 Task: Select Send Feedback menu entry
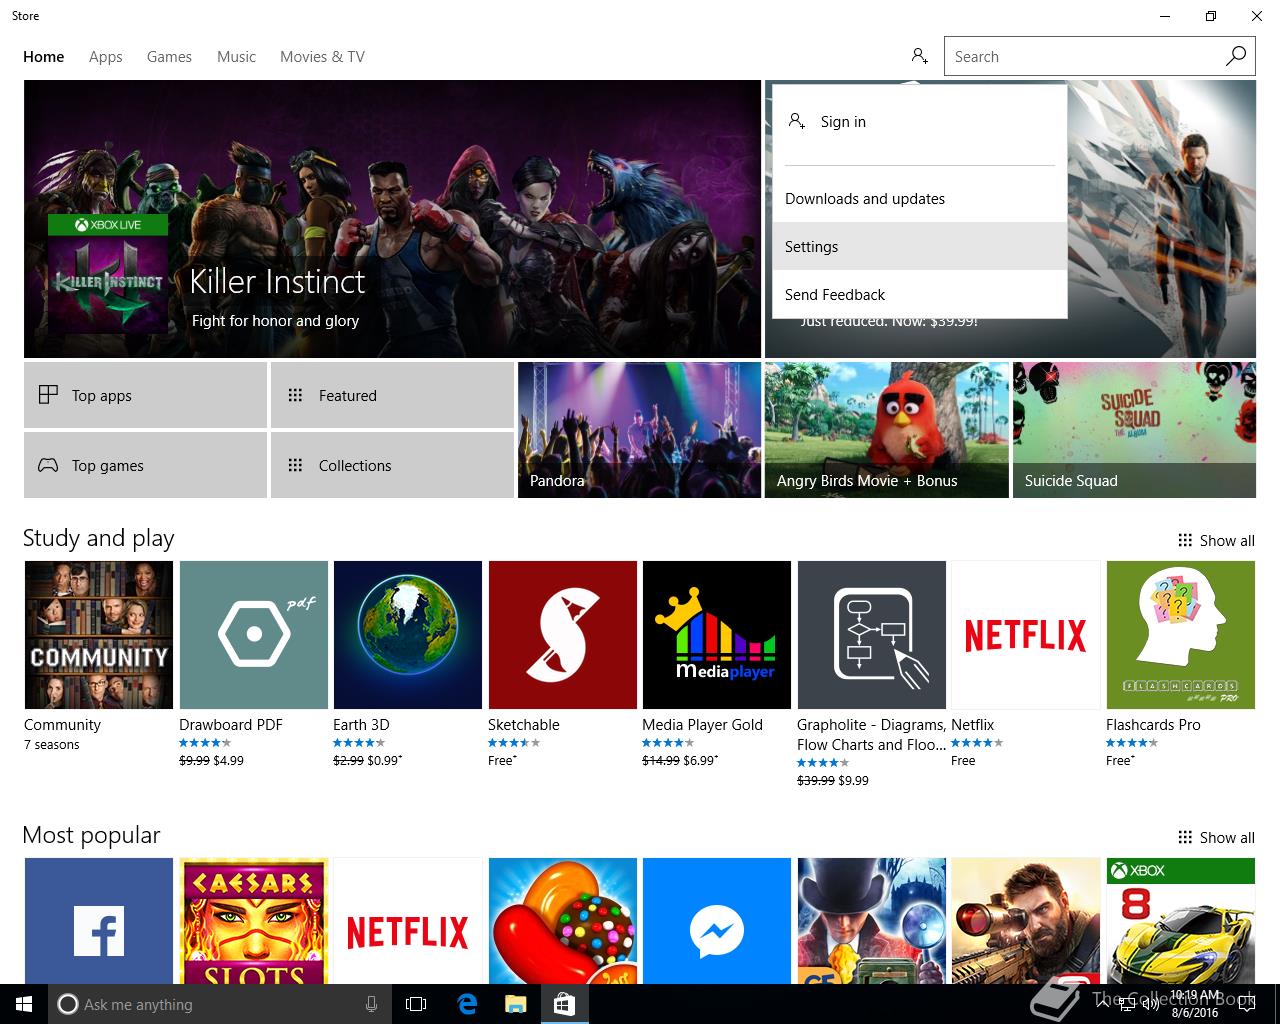click(920, 294)
